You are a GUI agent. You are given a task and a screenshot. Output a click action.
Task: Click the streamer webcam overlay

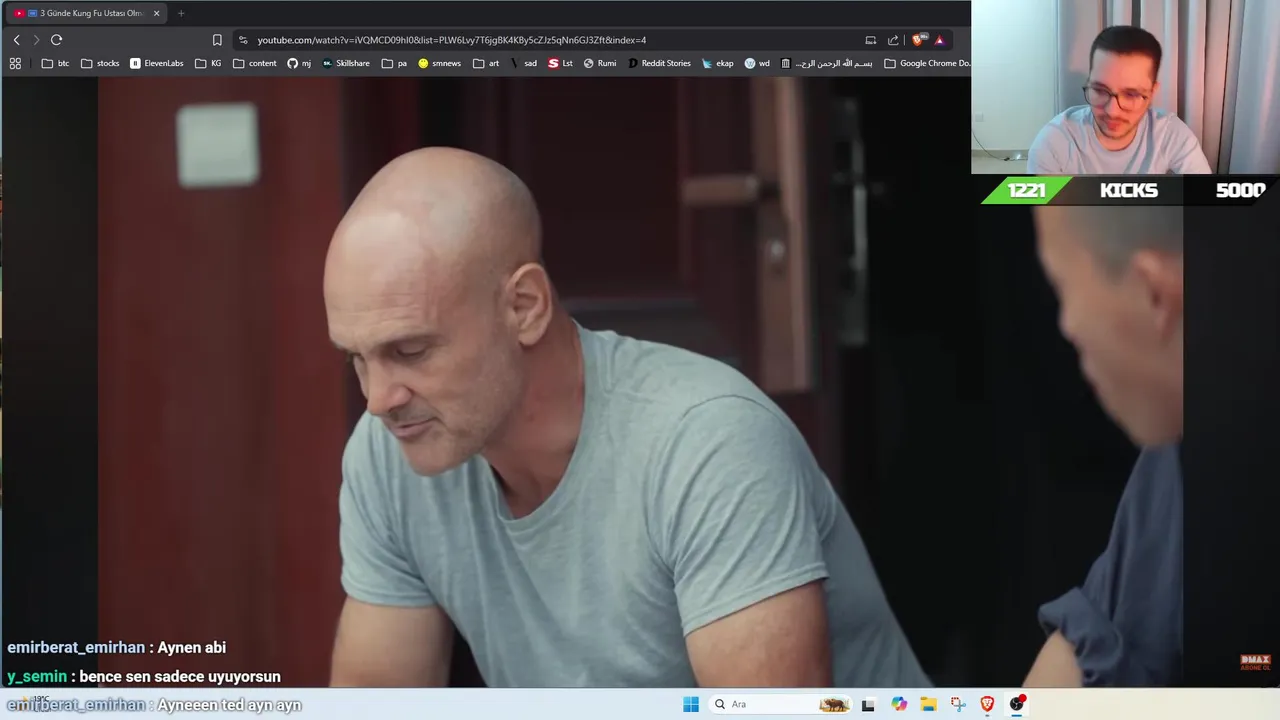click(x=1125, y=87)
